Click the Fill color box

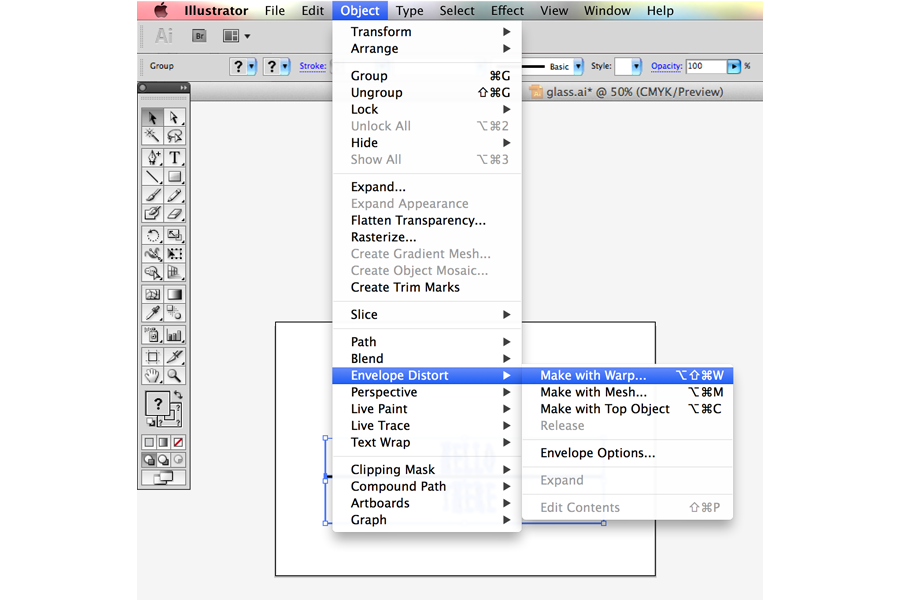(x=157, y=404)
